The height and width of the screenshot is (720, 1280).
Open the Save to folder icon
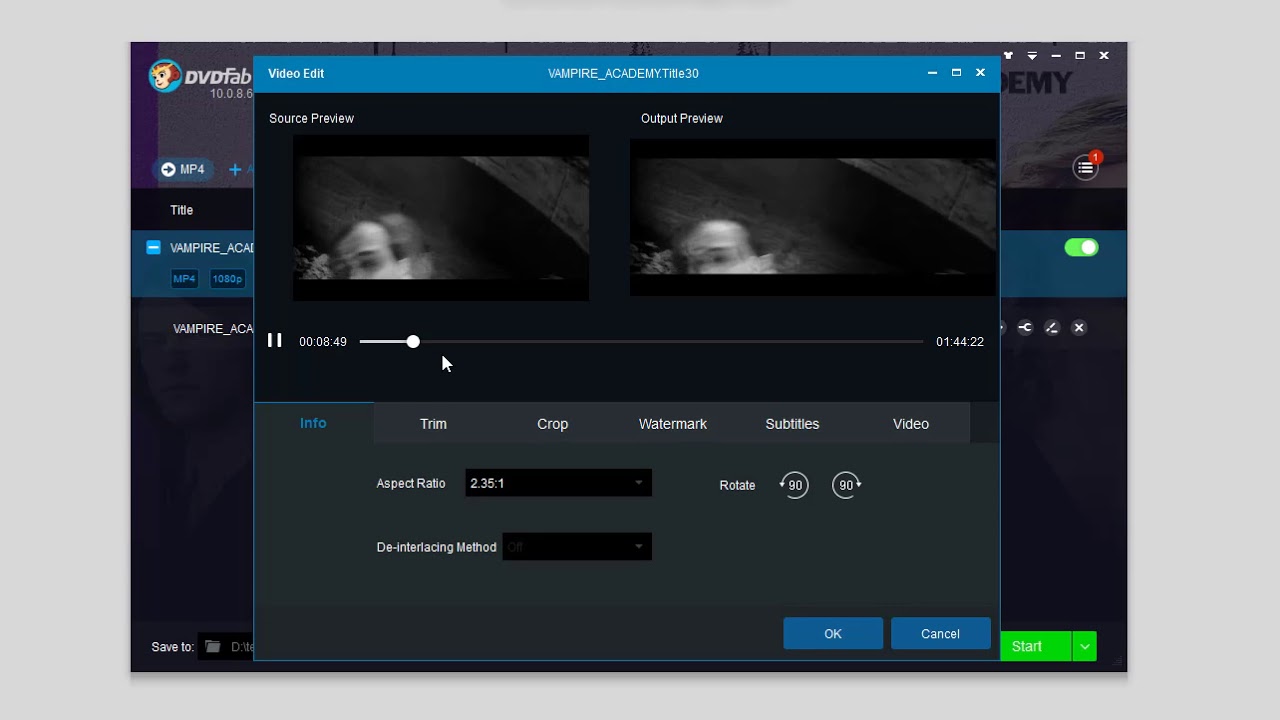tap(213, 647)
